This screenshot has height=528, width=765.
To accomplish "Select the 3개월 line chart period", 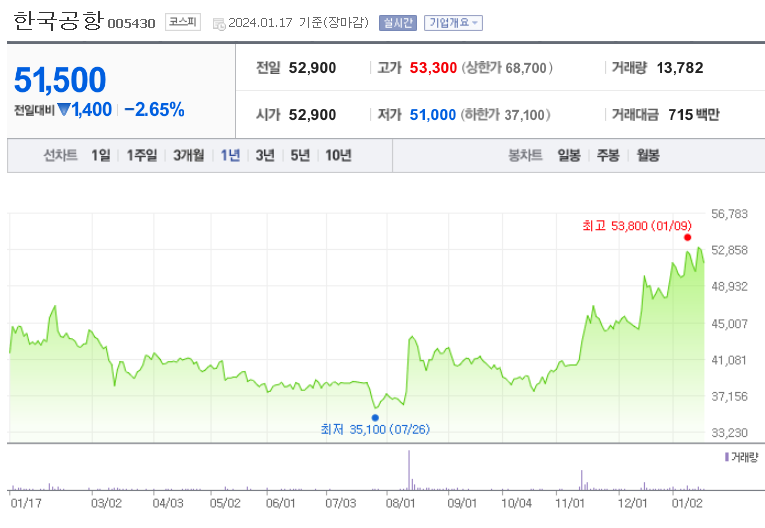I will (189, 156).
